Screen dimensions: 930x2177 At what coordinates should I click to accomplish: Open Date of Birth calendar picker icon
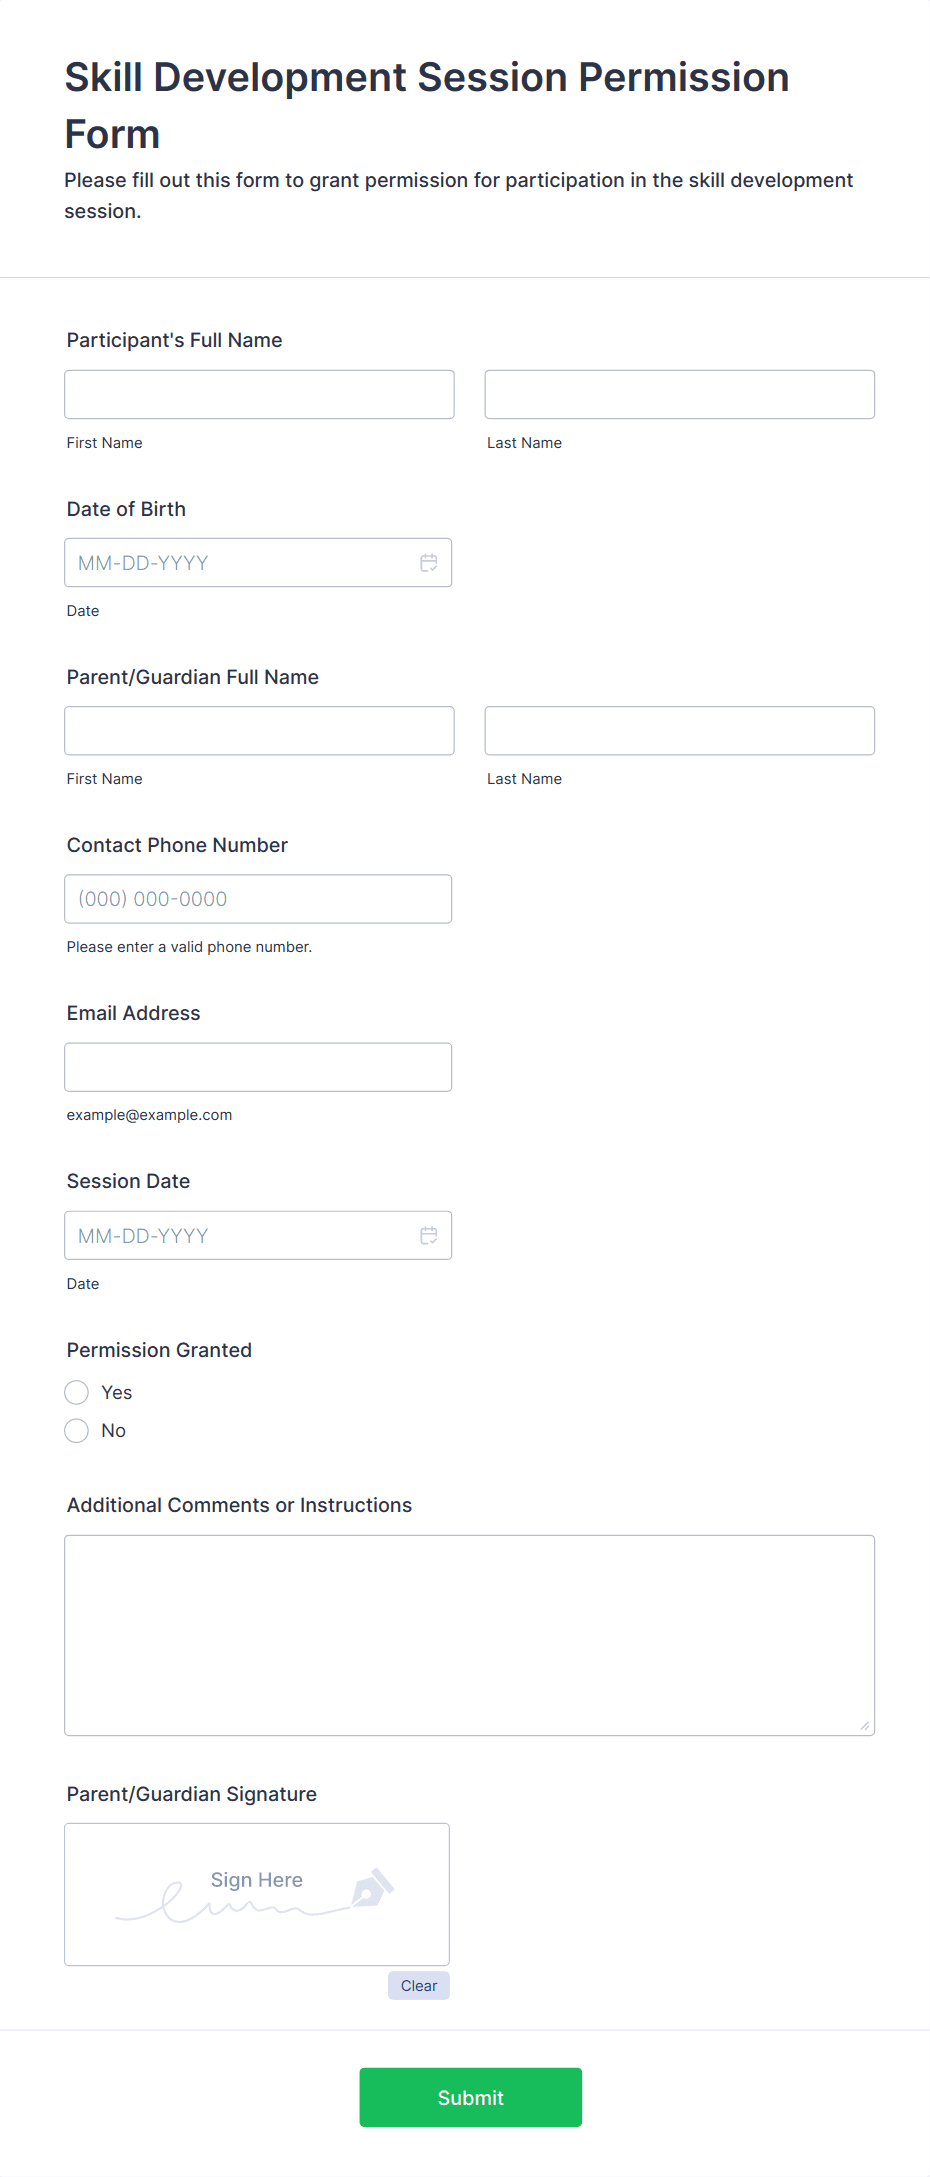click(429, 563)
